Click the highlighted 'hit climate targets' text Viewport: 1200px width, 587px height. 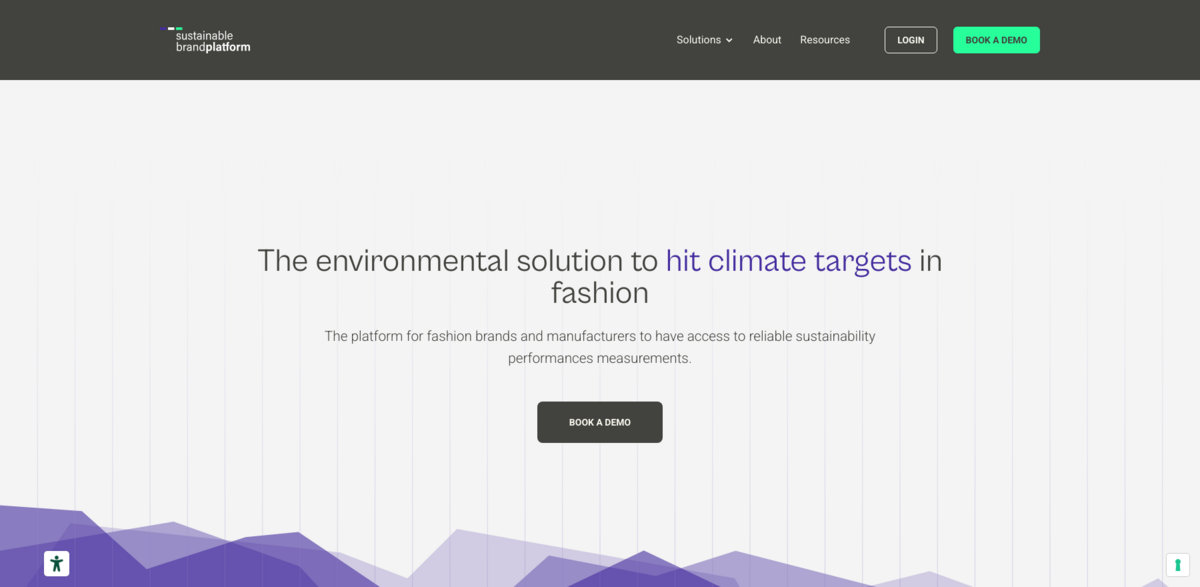pyautogui.click(x=789, y=261)
